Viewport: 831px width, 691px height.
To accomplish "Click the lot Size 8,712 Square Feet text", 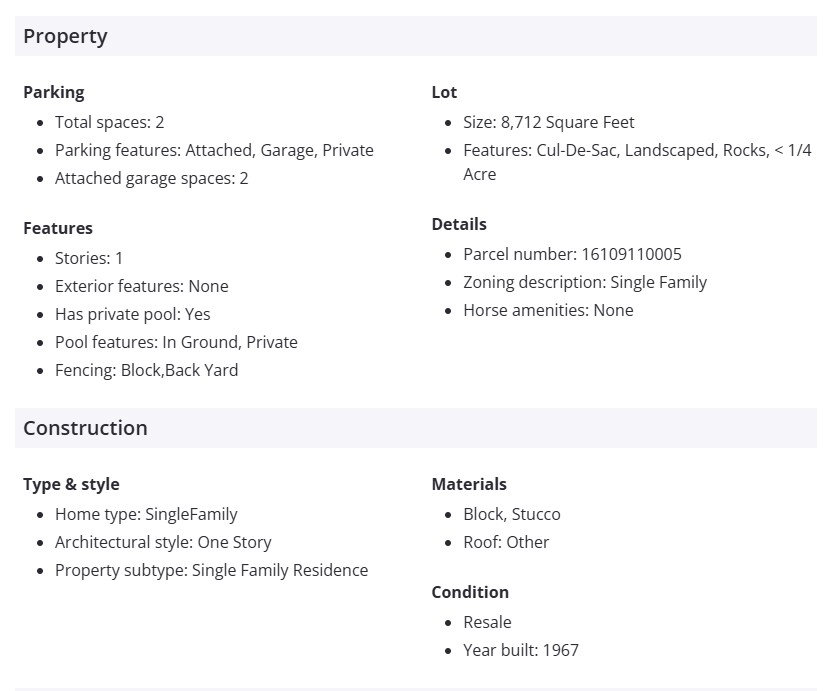I will (548, 122).
